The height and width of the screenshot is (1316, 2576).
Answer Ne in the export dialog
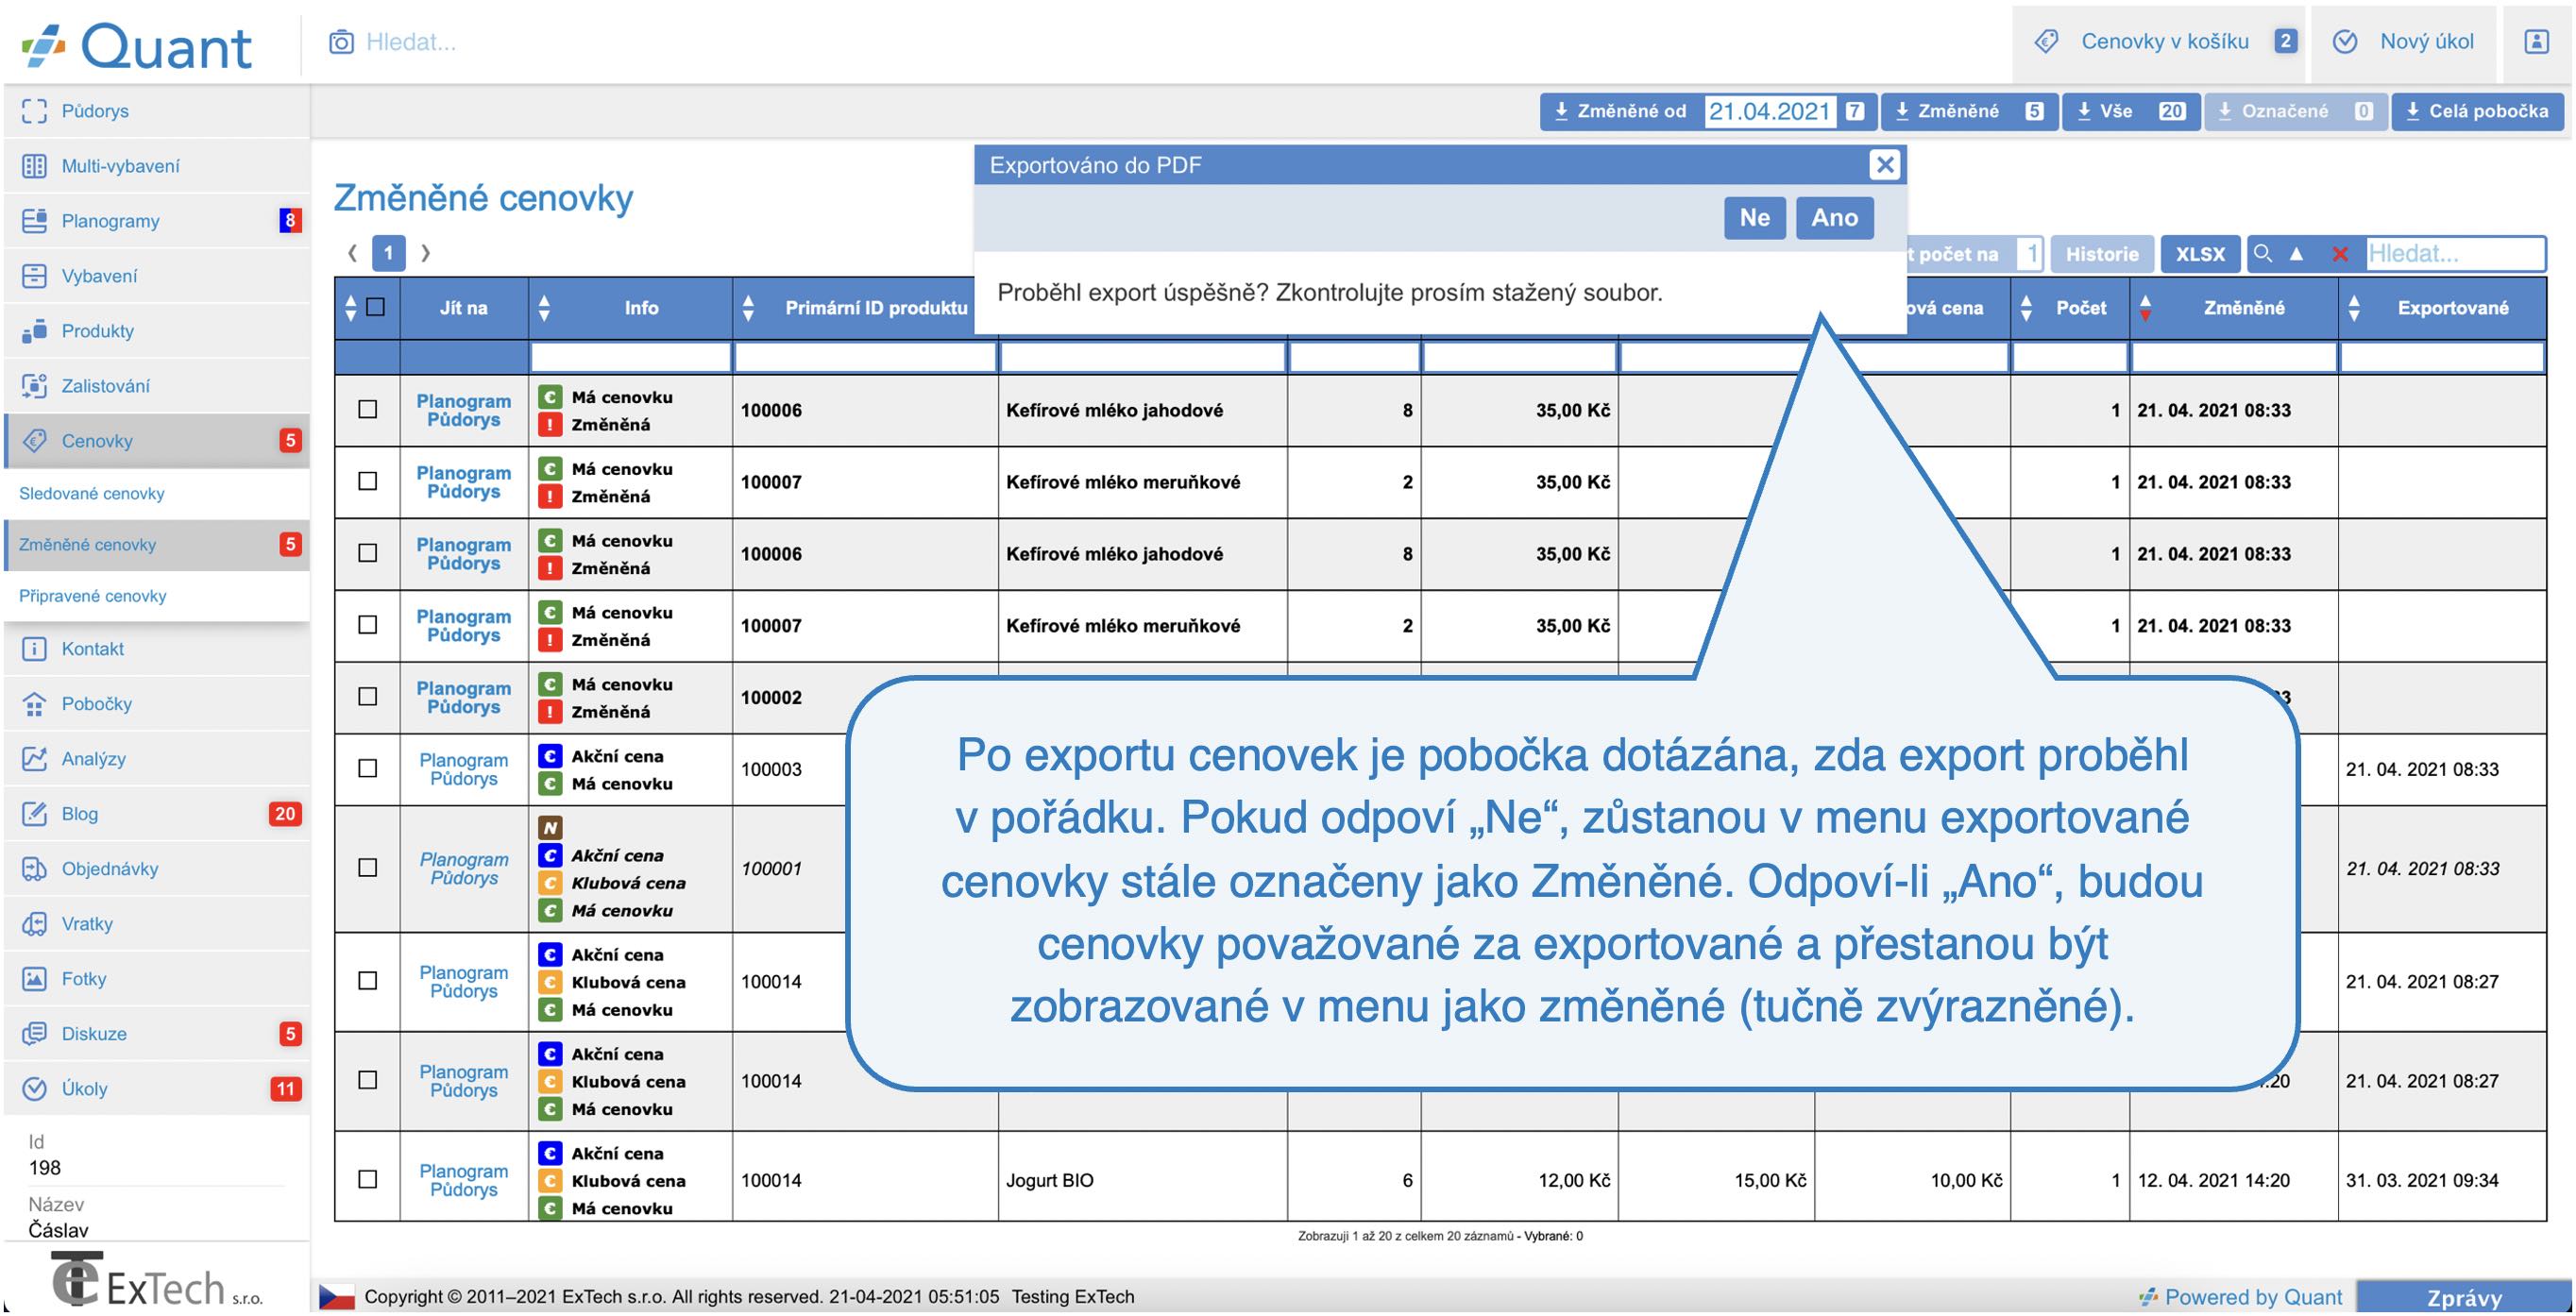[1755, 218]
